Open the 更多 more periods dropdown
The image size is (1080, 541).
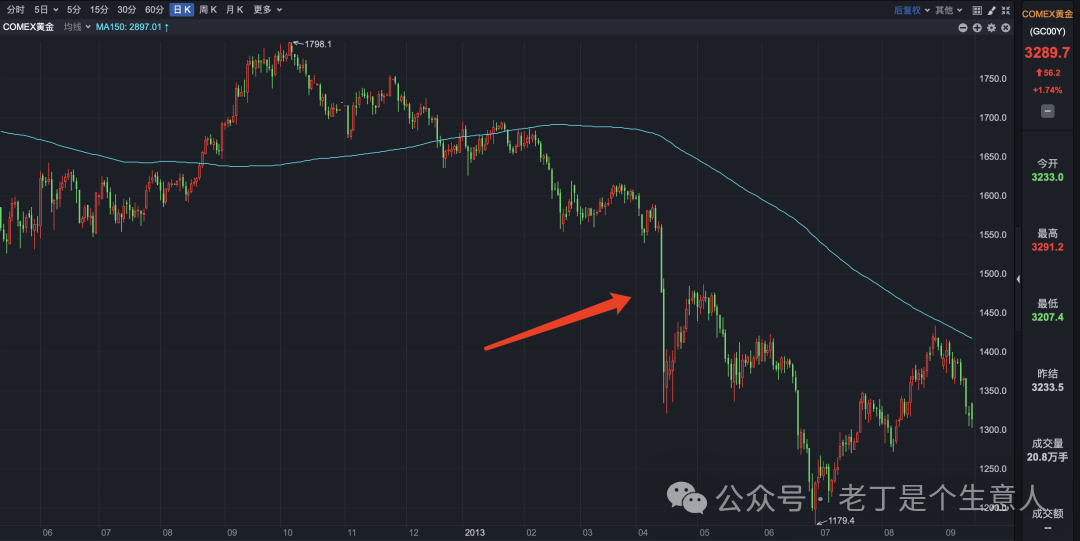267,10
